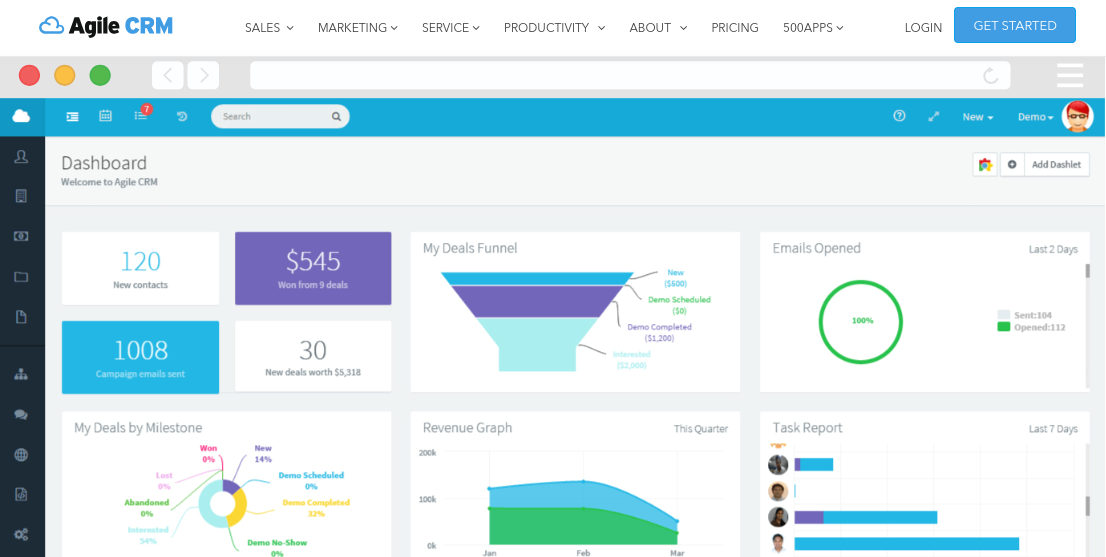Expand the MARKETING menu
The image size is (1106, 557).
point(358,27)
